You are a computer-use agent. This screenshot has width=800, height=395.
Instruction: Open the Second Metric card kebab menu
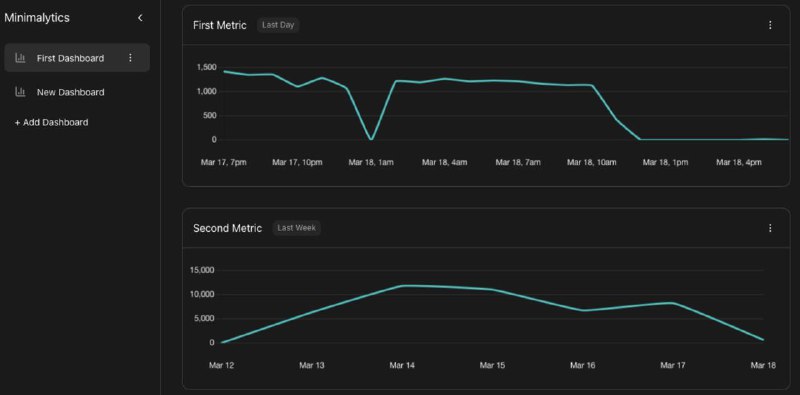(770, 228)
